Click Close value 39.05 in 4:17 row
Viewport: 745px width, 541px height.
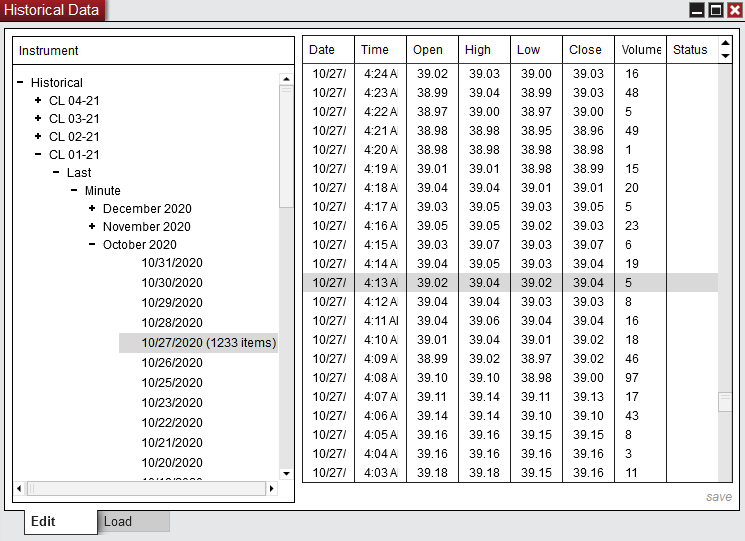pyautogui.click(x=588, y=207)
